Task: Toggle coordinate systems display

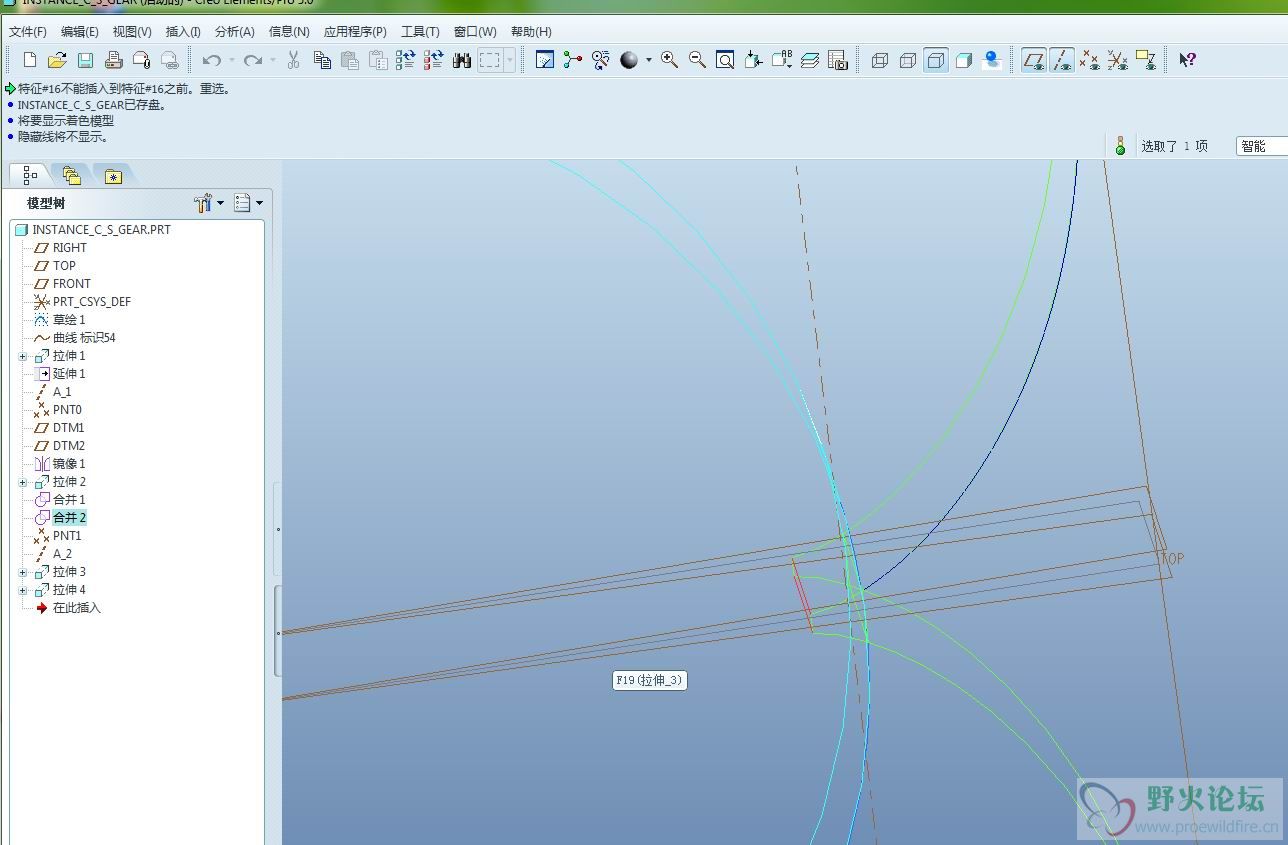Action: click(x=1118, y=60)
